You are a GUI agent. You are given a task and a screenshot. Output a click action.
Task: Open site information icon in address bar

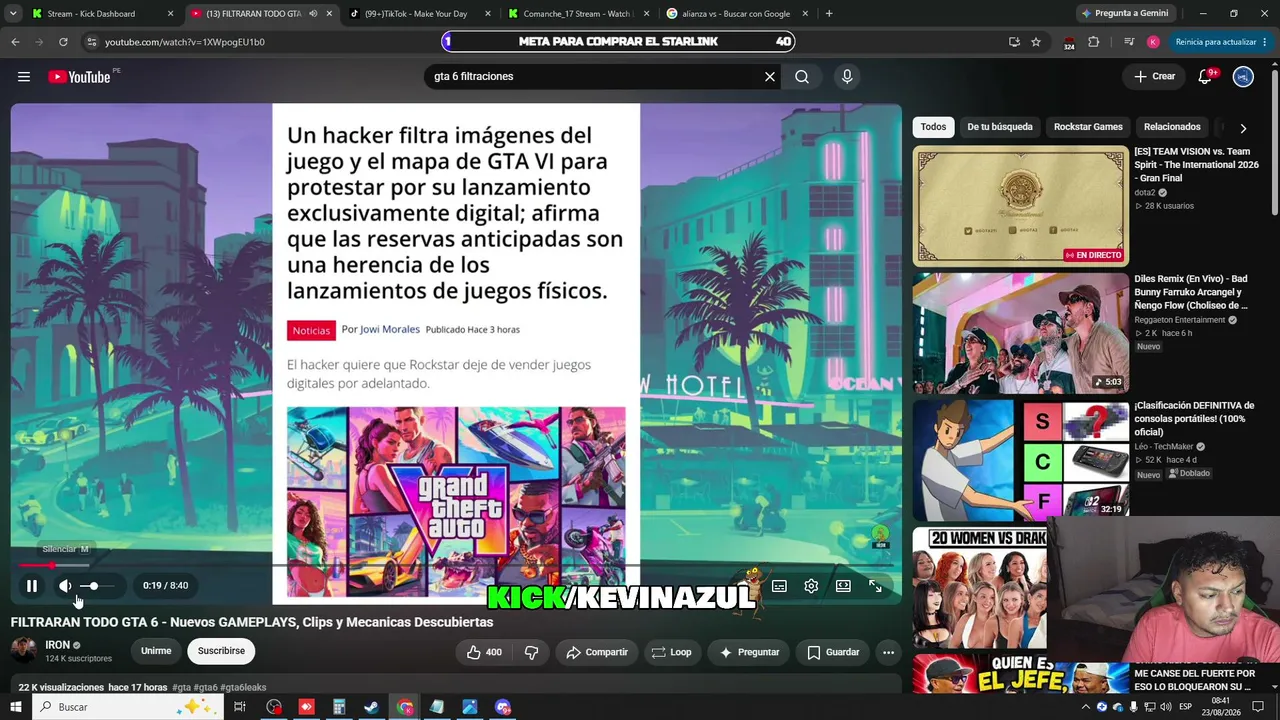click(91, 42)
